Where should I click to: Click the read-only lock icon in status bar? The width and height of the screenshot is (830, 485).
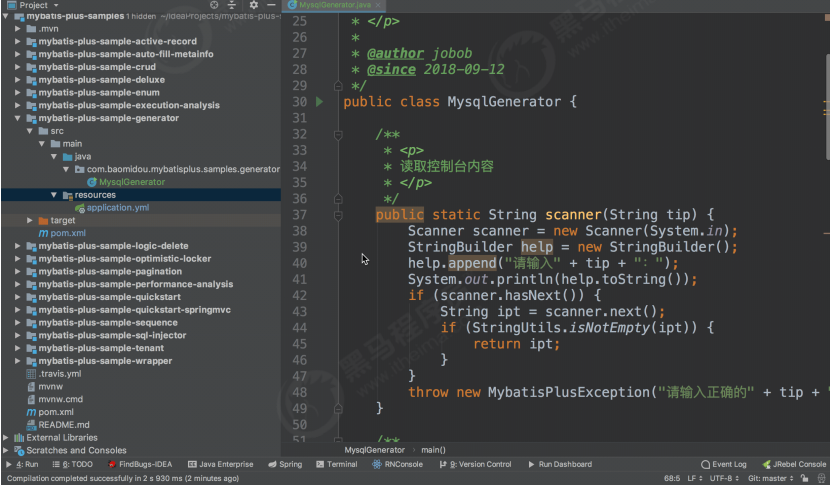click(805, 478)
